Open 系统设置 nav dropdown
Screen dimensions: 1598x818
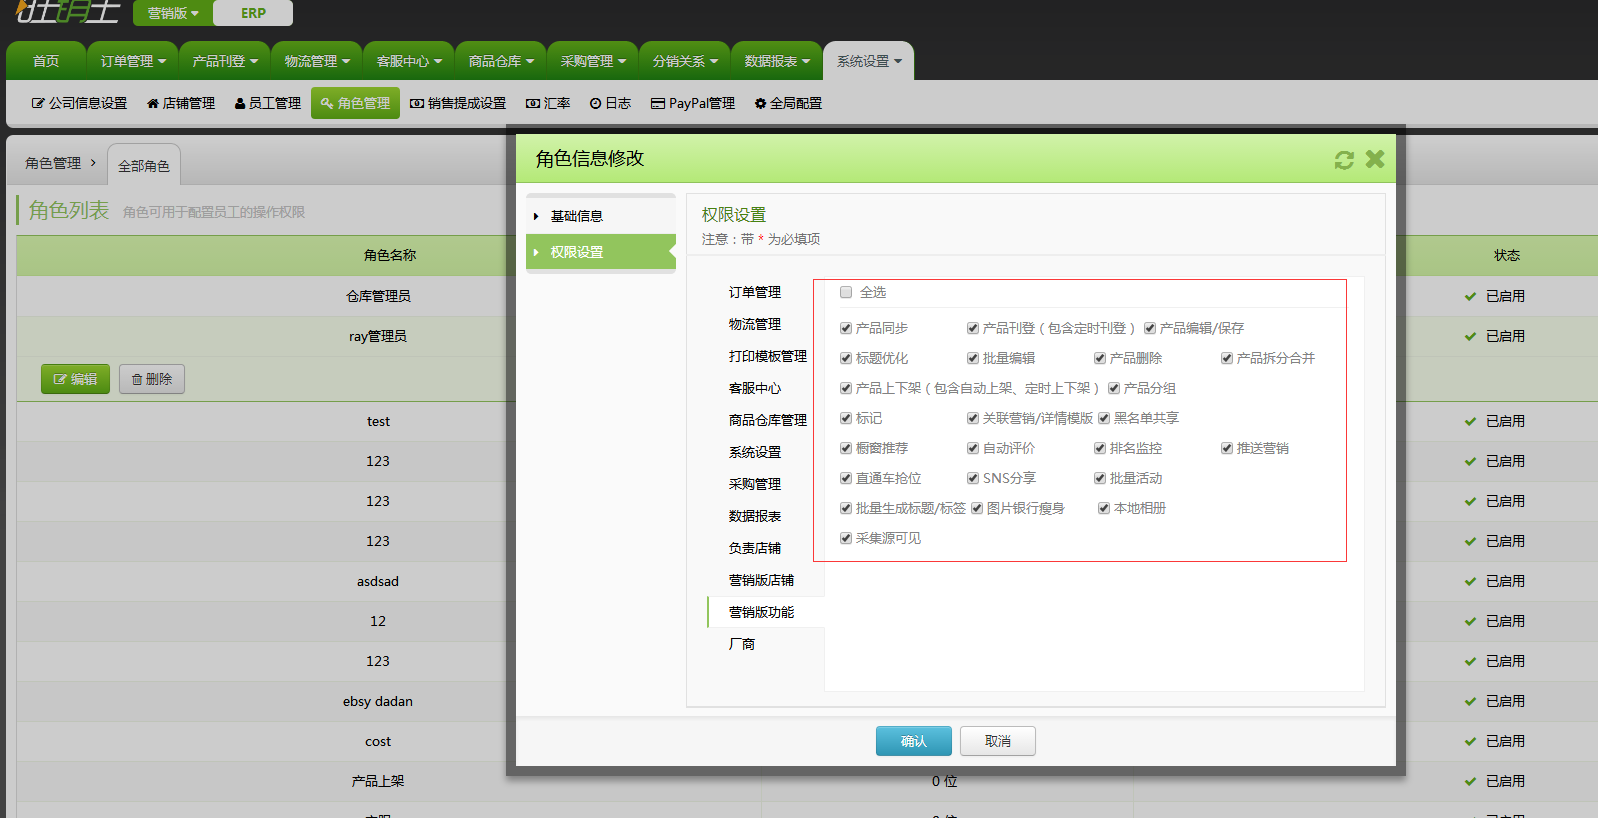point(869,61)
